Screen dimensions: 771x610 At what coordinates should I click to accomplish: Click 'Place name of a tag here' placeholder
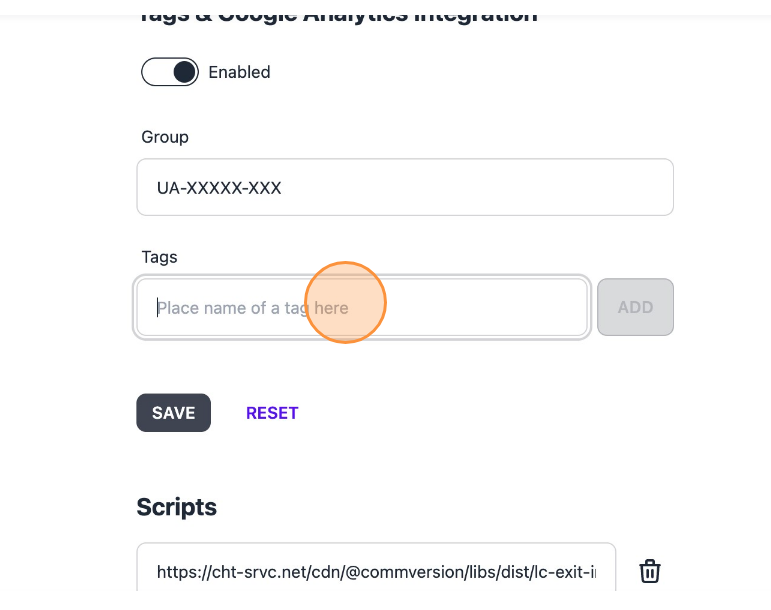click(x=253, y=308)
